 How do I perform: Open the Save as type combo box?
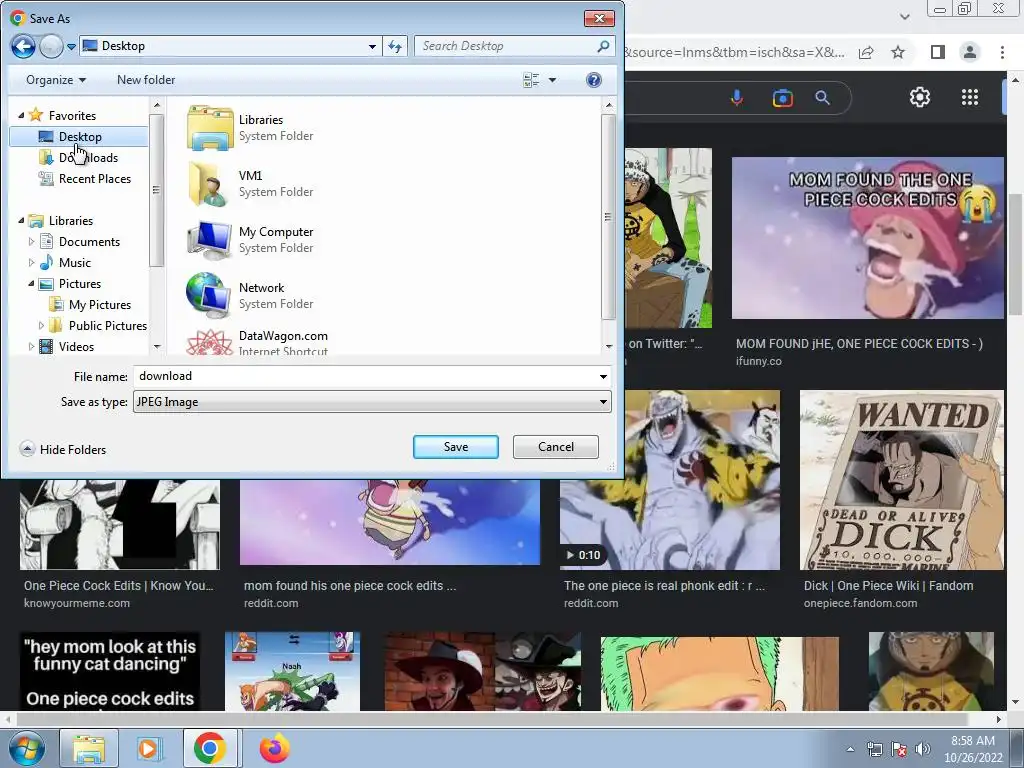pyautogui.click(x=372, y=402)
